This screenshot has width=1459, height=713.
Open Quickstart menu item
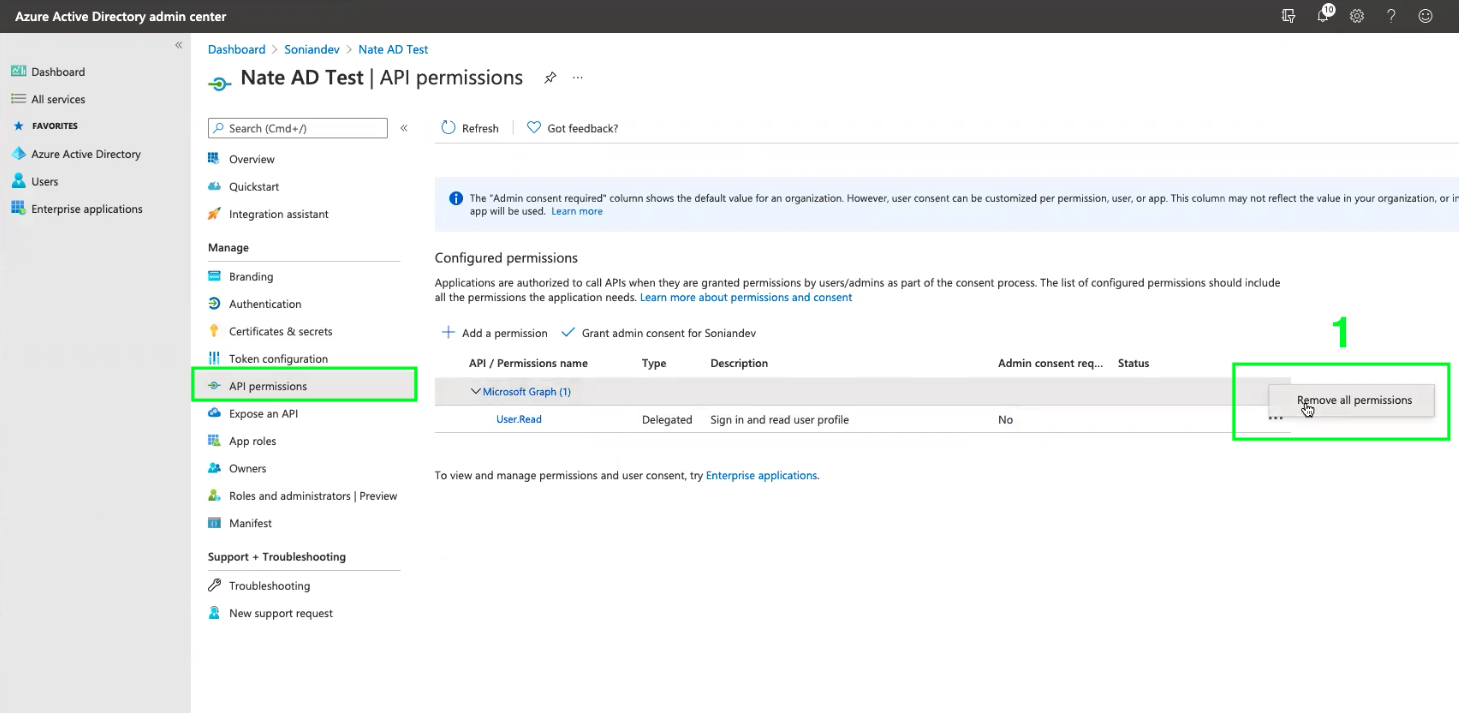click(x=254, y=187)
